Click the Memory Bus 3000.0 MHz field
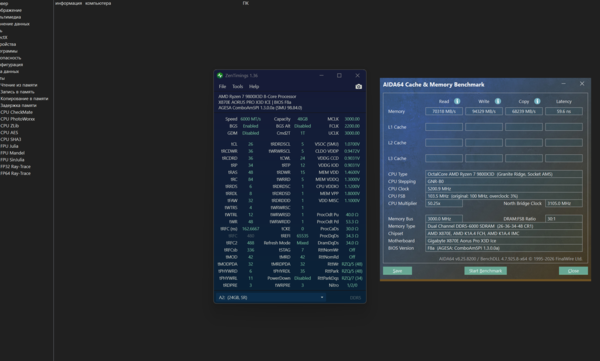The height and width of the screenshot is (361, 600). [444, 219]
